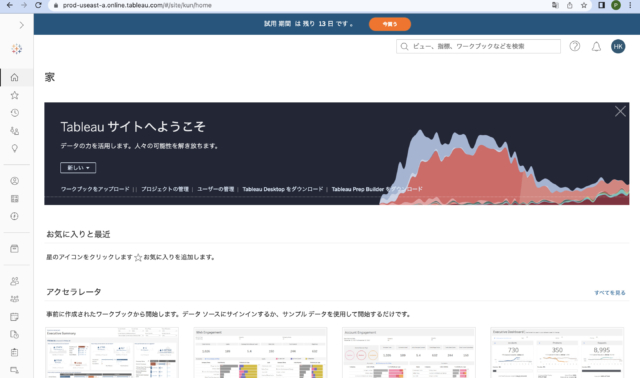640x378 pixels.
Task: Click the ワークブックをアップロード link
Action: tap(95, 189)
